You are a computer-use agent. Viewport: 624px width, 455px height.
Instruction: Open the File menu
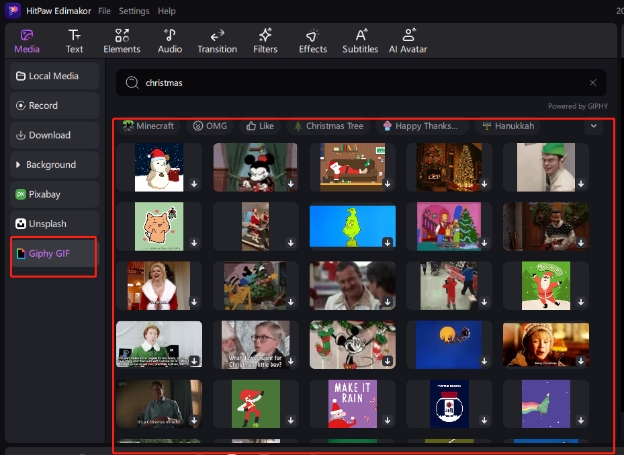(x=105, y=11)
